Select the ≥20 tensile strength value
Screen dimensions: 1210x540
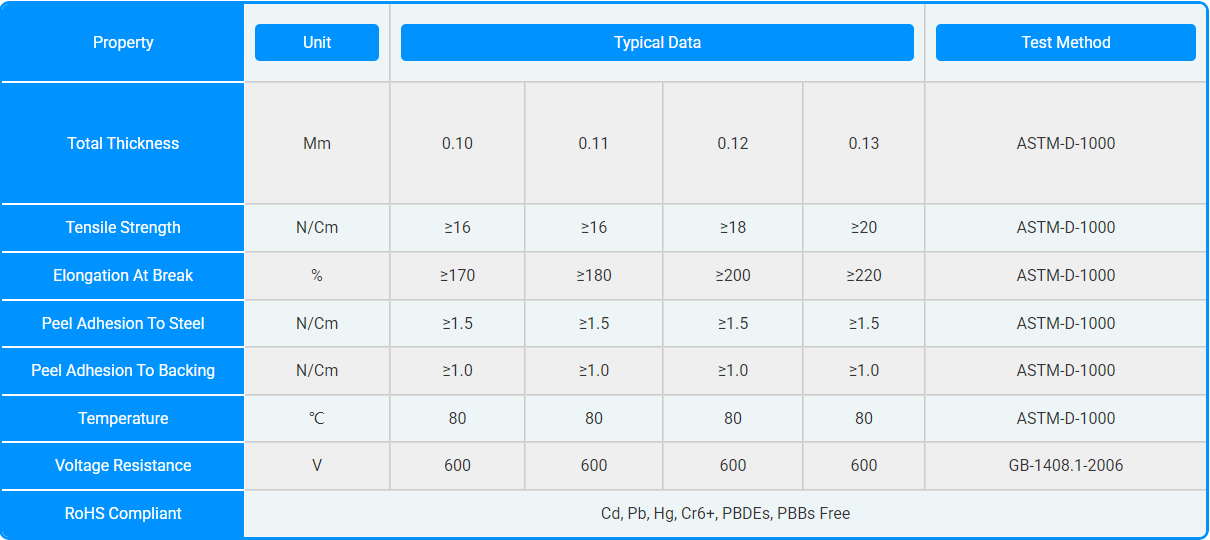point(864,227)
